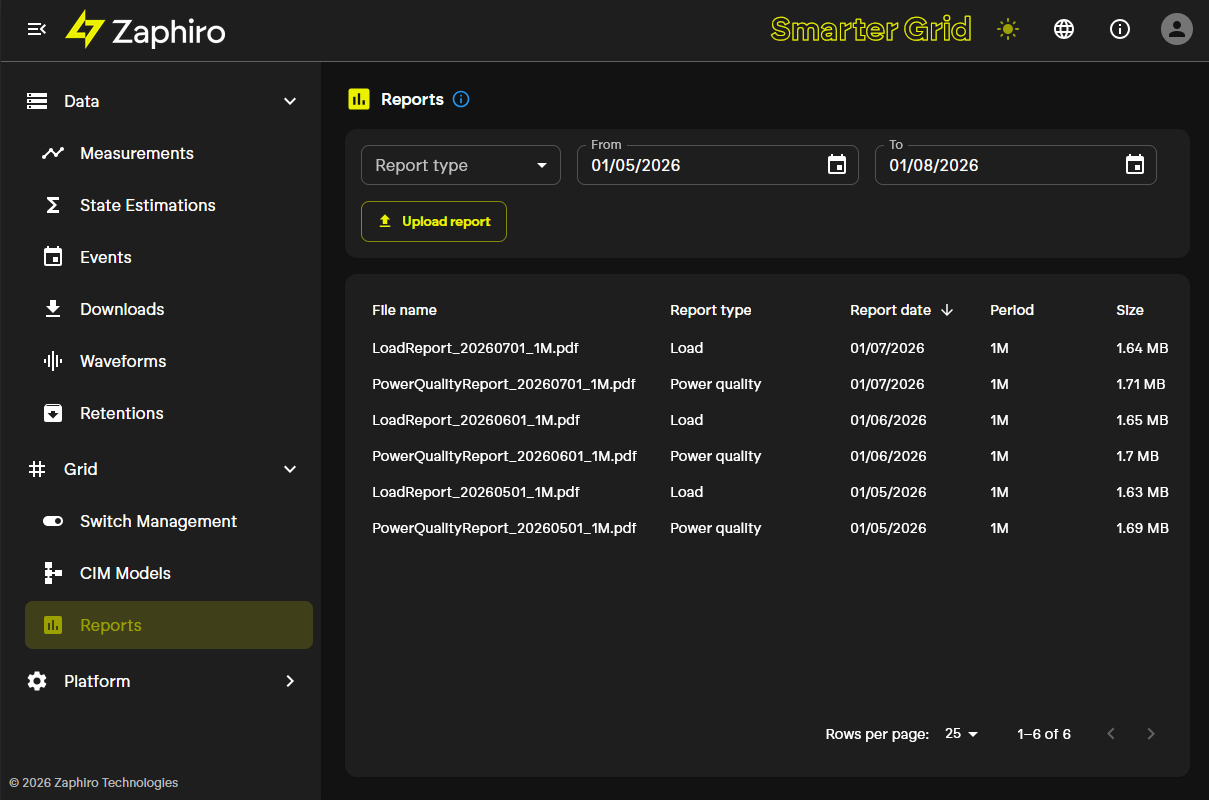Viewport: 1209px width, 800px height.
Task: Click © 2026 Zaphiro Technologies footer
Action: [x=94, y=783]
